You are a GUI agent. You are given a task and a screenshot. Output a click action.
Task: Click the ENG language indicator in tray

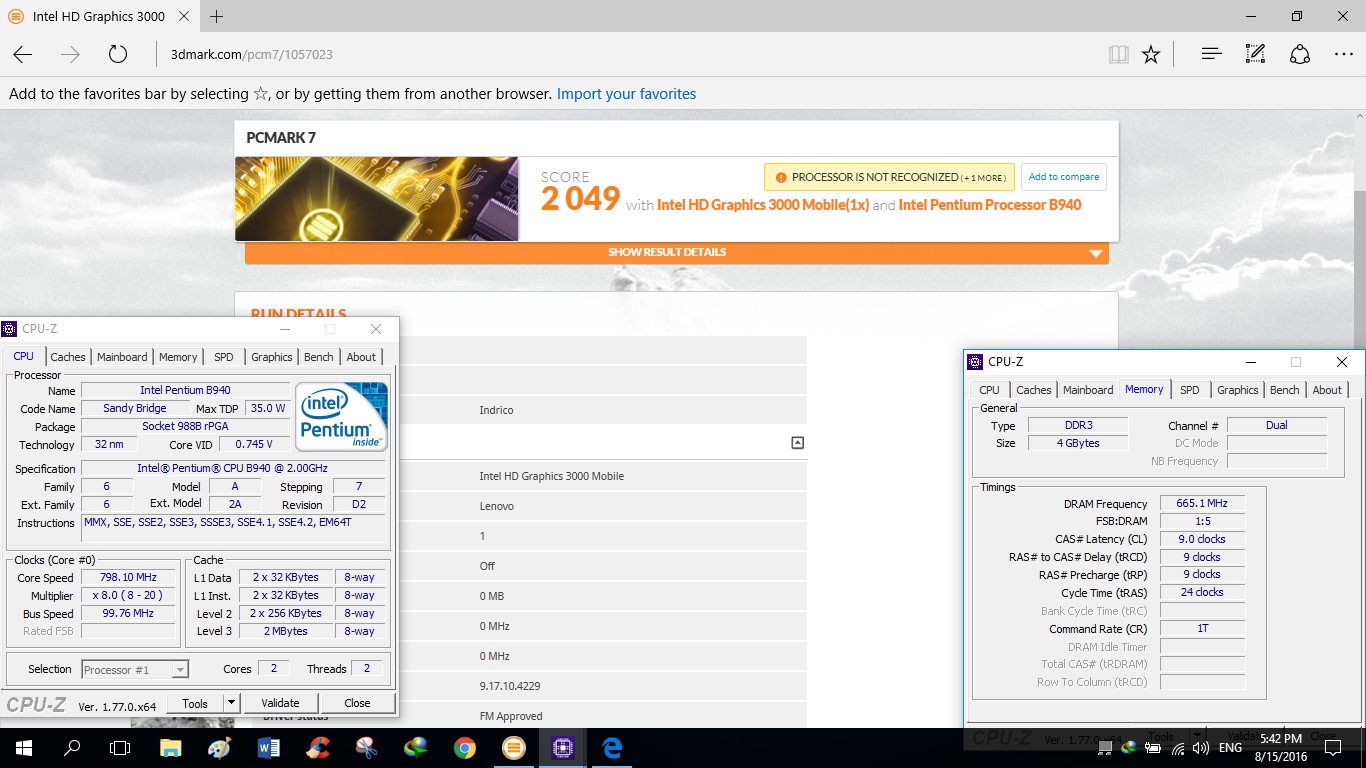coord(1230,748)
